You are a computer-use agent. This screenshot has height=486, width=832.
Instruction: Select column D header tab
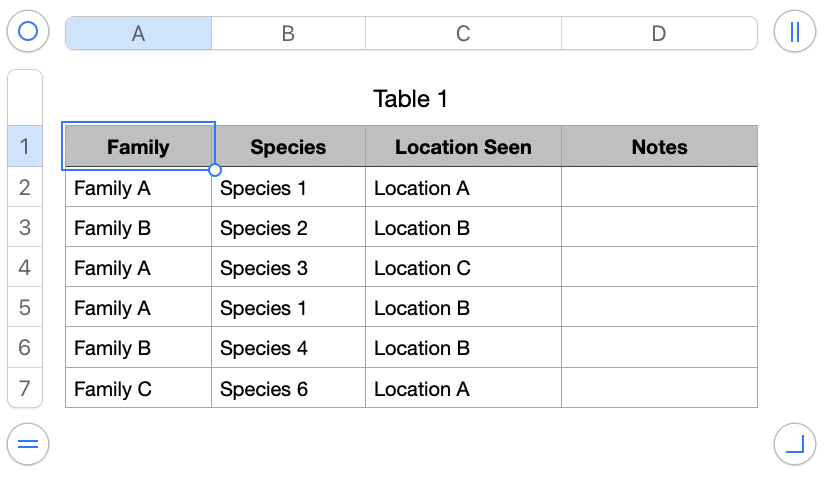(659, 33)
